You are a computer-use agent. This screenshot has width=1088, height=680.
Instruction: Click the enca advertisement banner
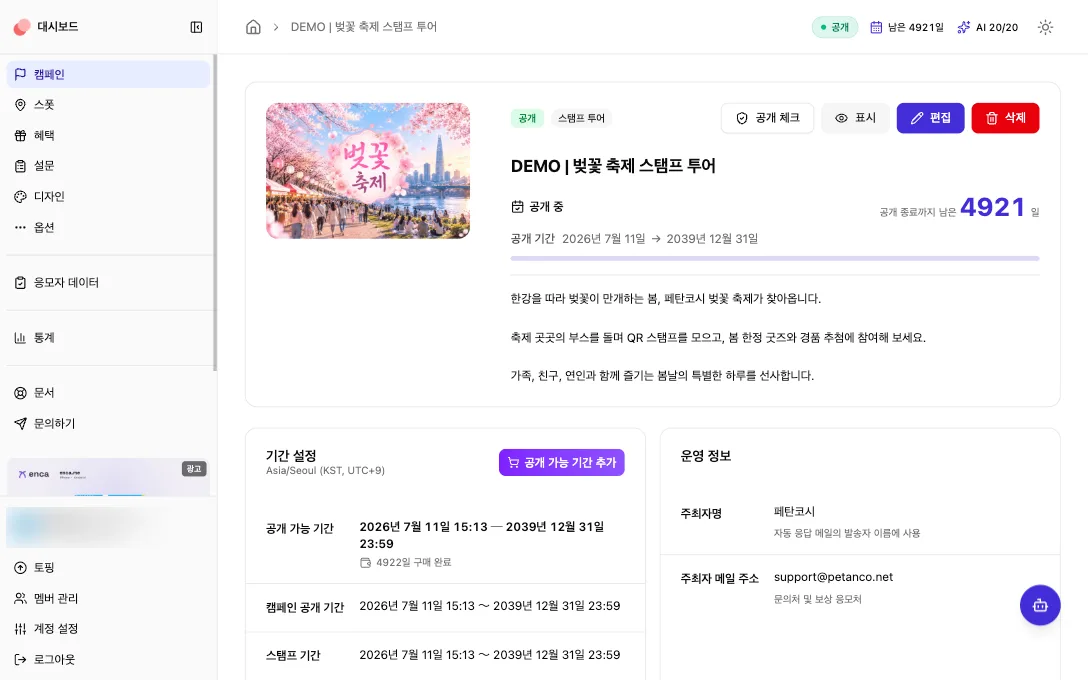pos(108,477)
